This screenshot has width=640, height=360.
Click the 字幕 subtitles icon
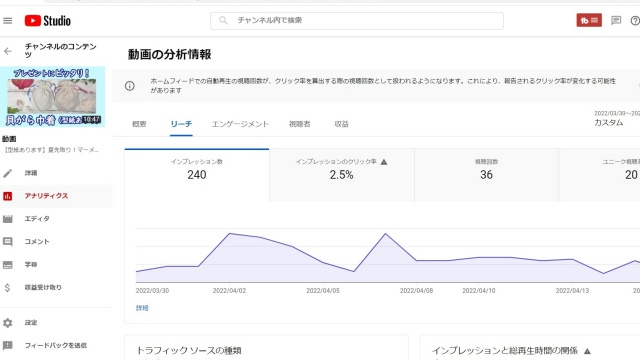[x=8, y=264]
